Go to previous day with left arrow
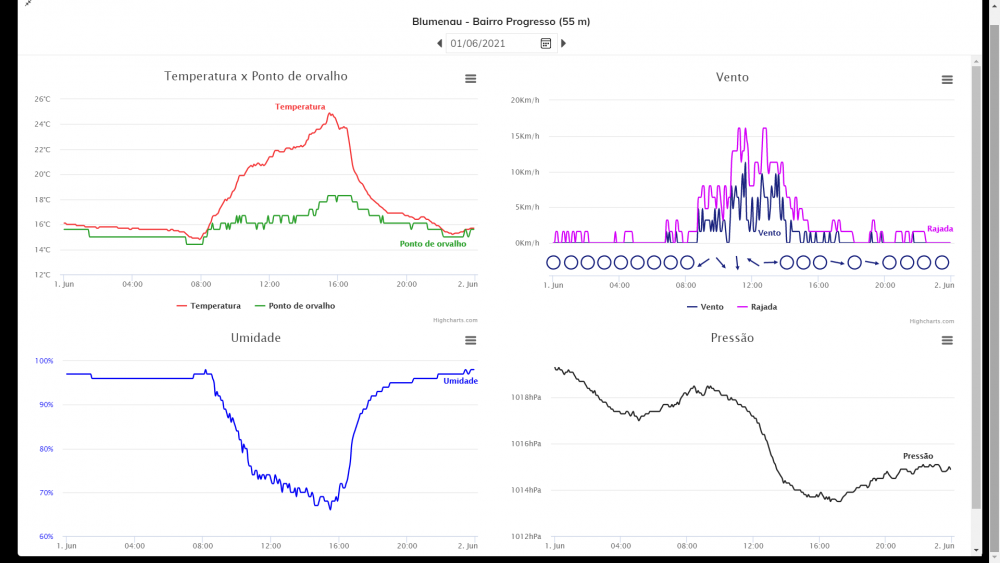 pos(439,43)
